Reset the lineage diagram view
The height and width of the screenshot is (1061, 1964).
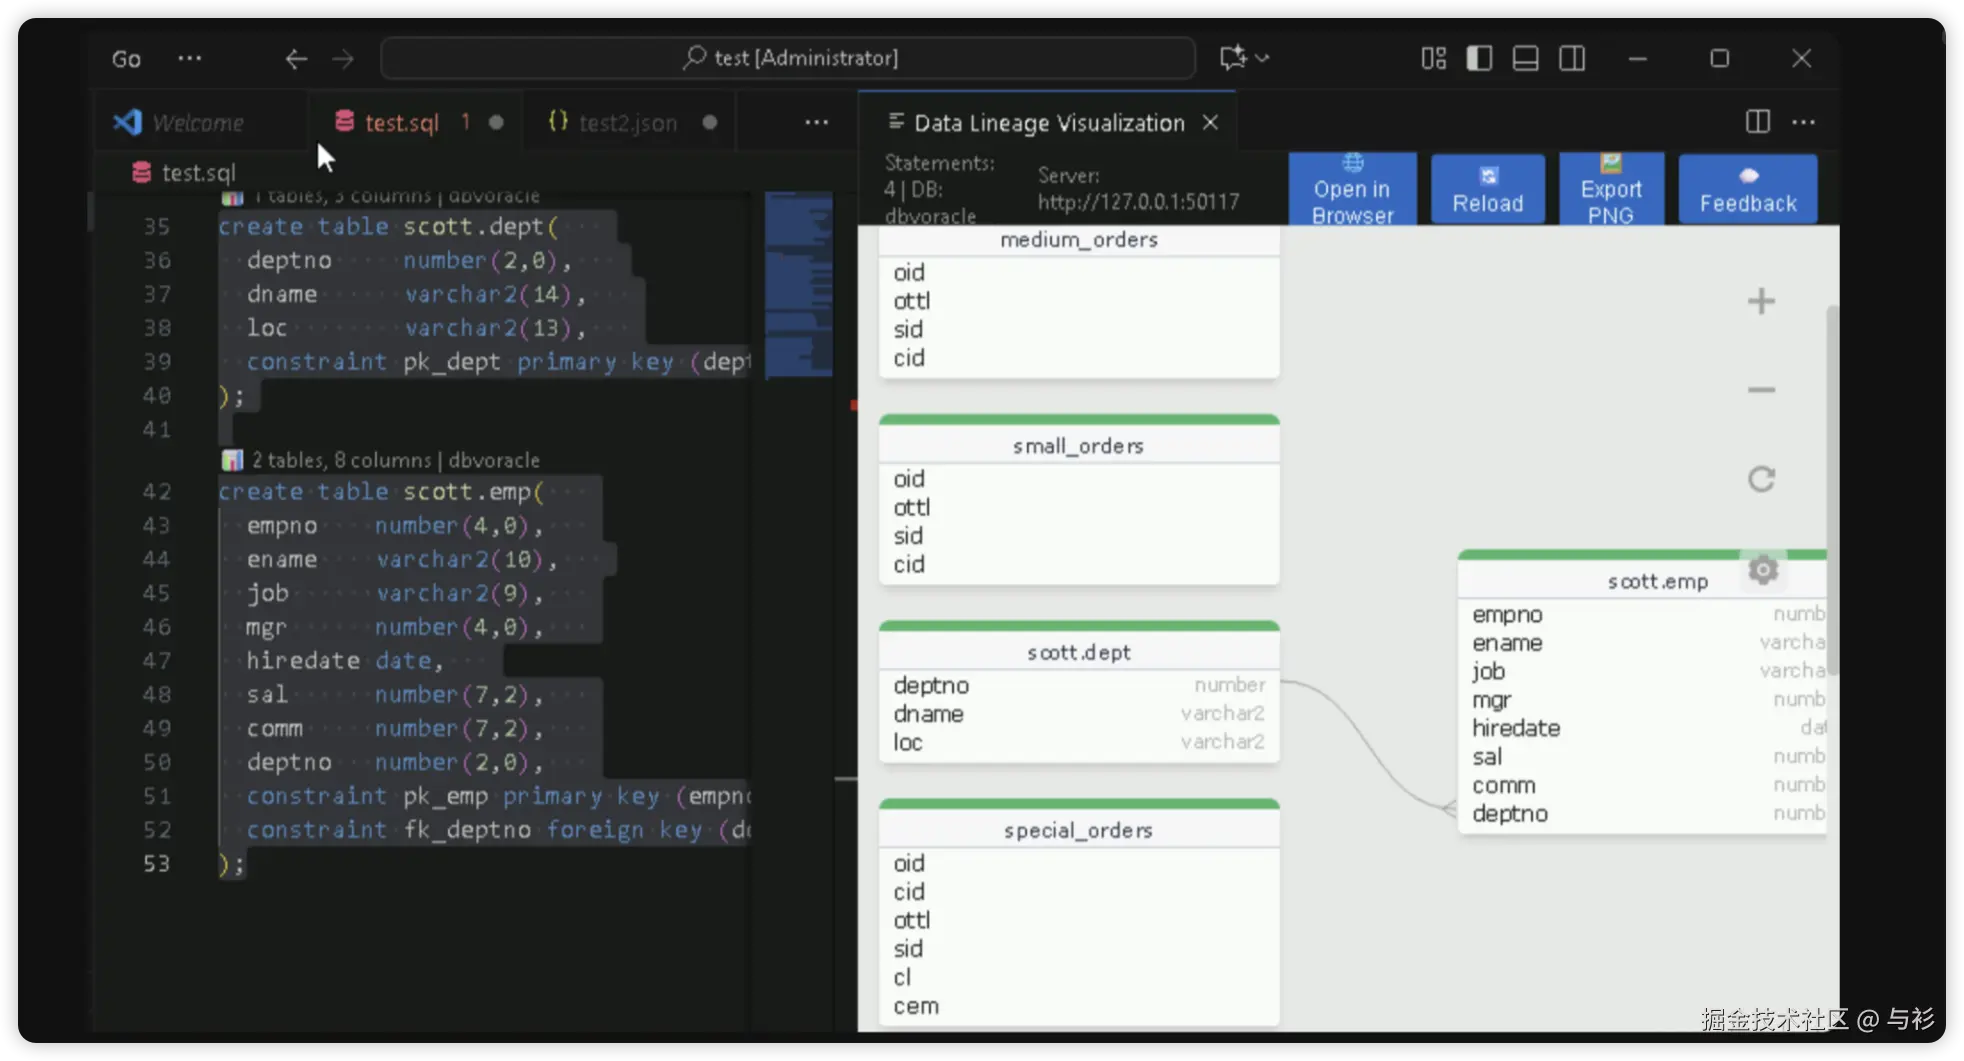tap(1761, 479)
